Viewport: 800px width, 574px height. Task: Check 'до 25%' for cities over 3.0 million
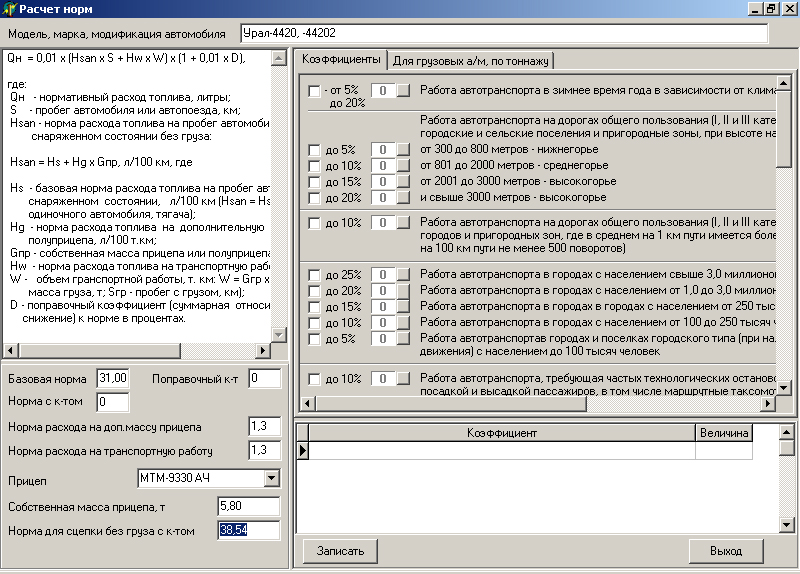tap(315, 275)
